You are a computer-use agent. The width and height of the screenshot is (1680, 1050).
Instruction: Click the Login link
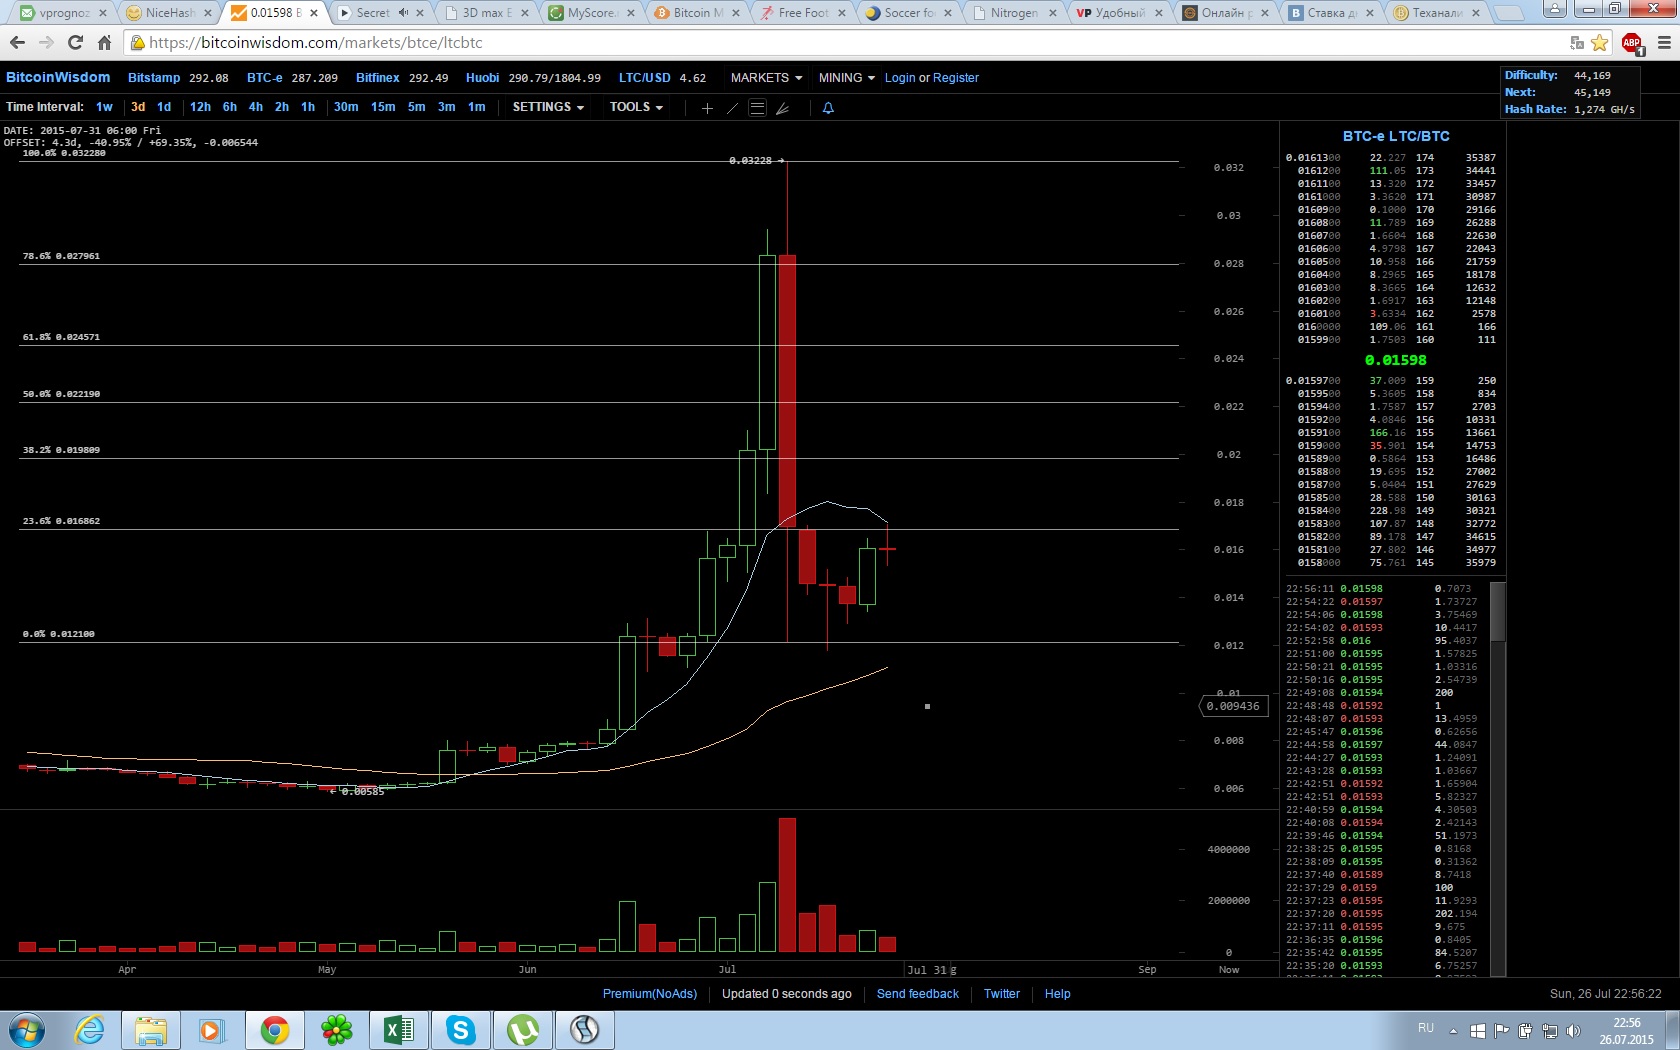tap(900, 78)
